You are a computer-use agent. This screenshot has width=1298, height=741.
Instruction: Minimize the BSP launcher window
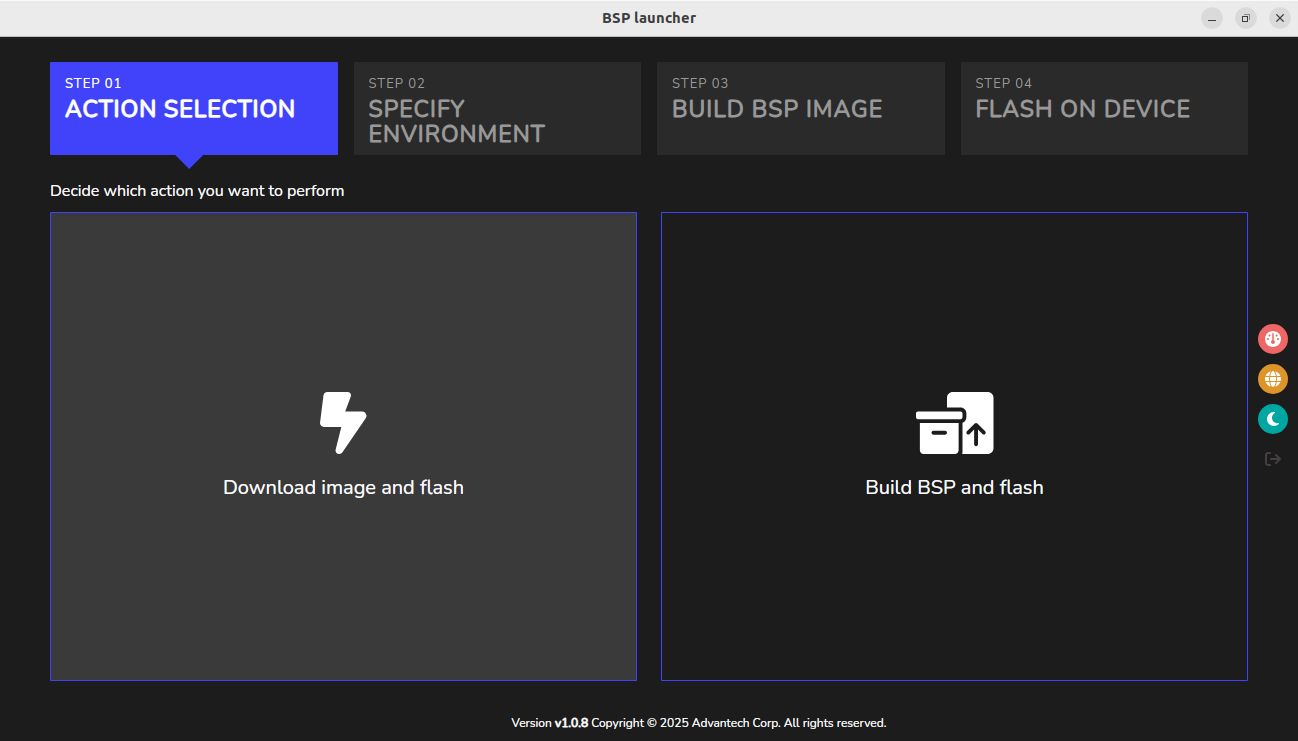[x=1212, y=18]
